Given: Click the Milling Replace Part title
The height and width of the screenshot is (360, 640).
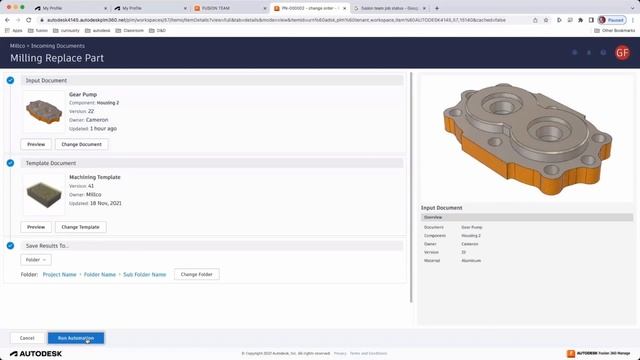Looking at the screenshot, I should [57, 58].
